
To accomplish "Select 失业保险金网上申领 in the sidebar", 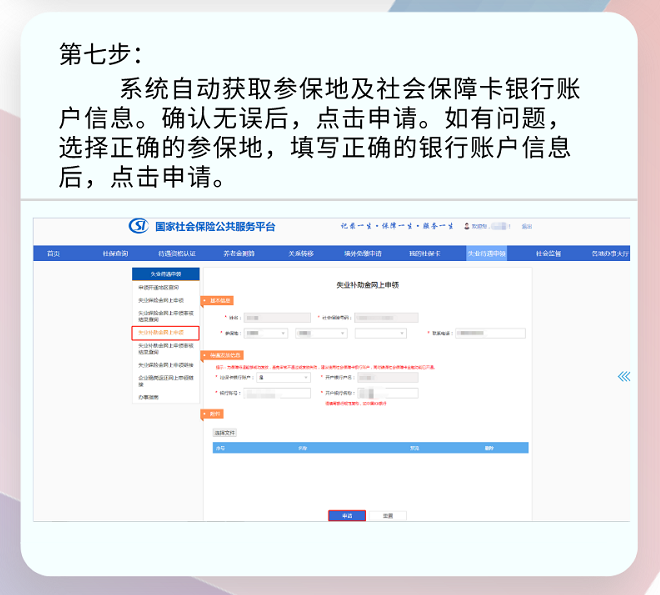I will (161, 300).
